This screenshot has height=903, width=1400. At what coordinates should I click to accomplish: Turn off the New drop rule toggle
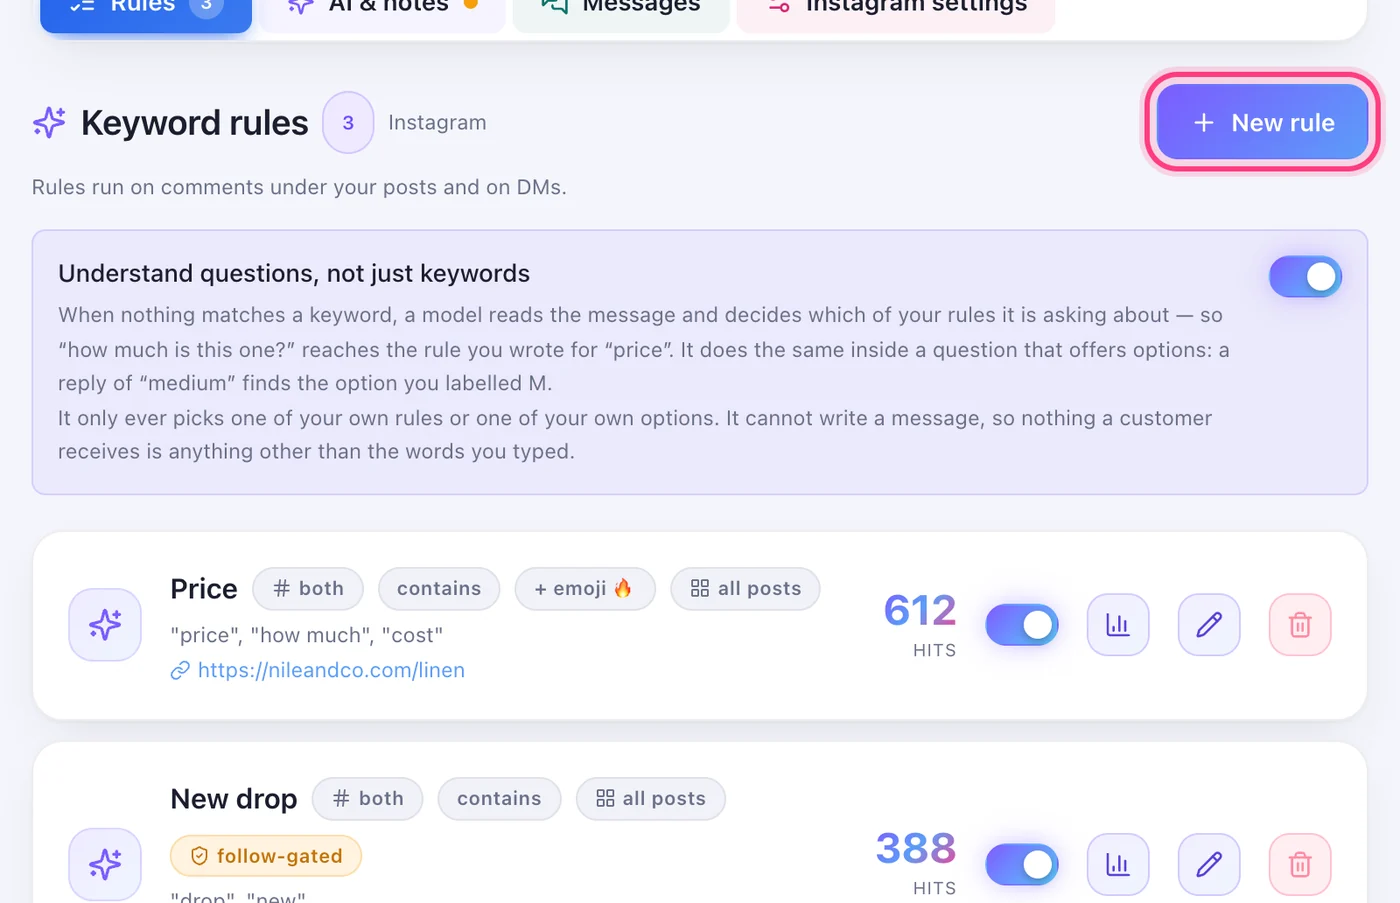pos(1022,864)
